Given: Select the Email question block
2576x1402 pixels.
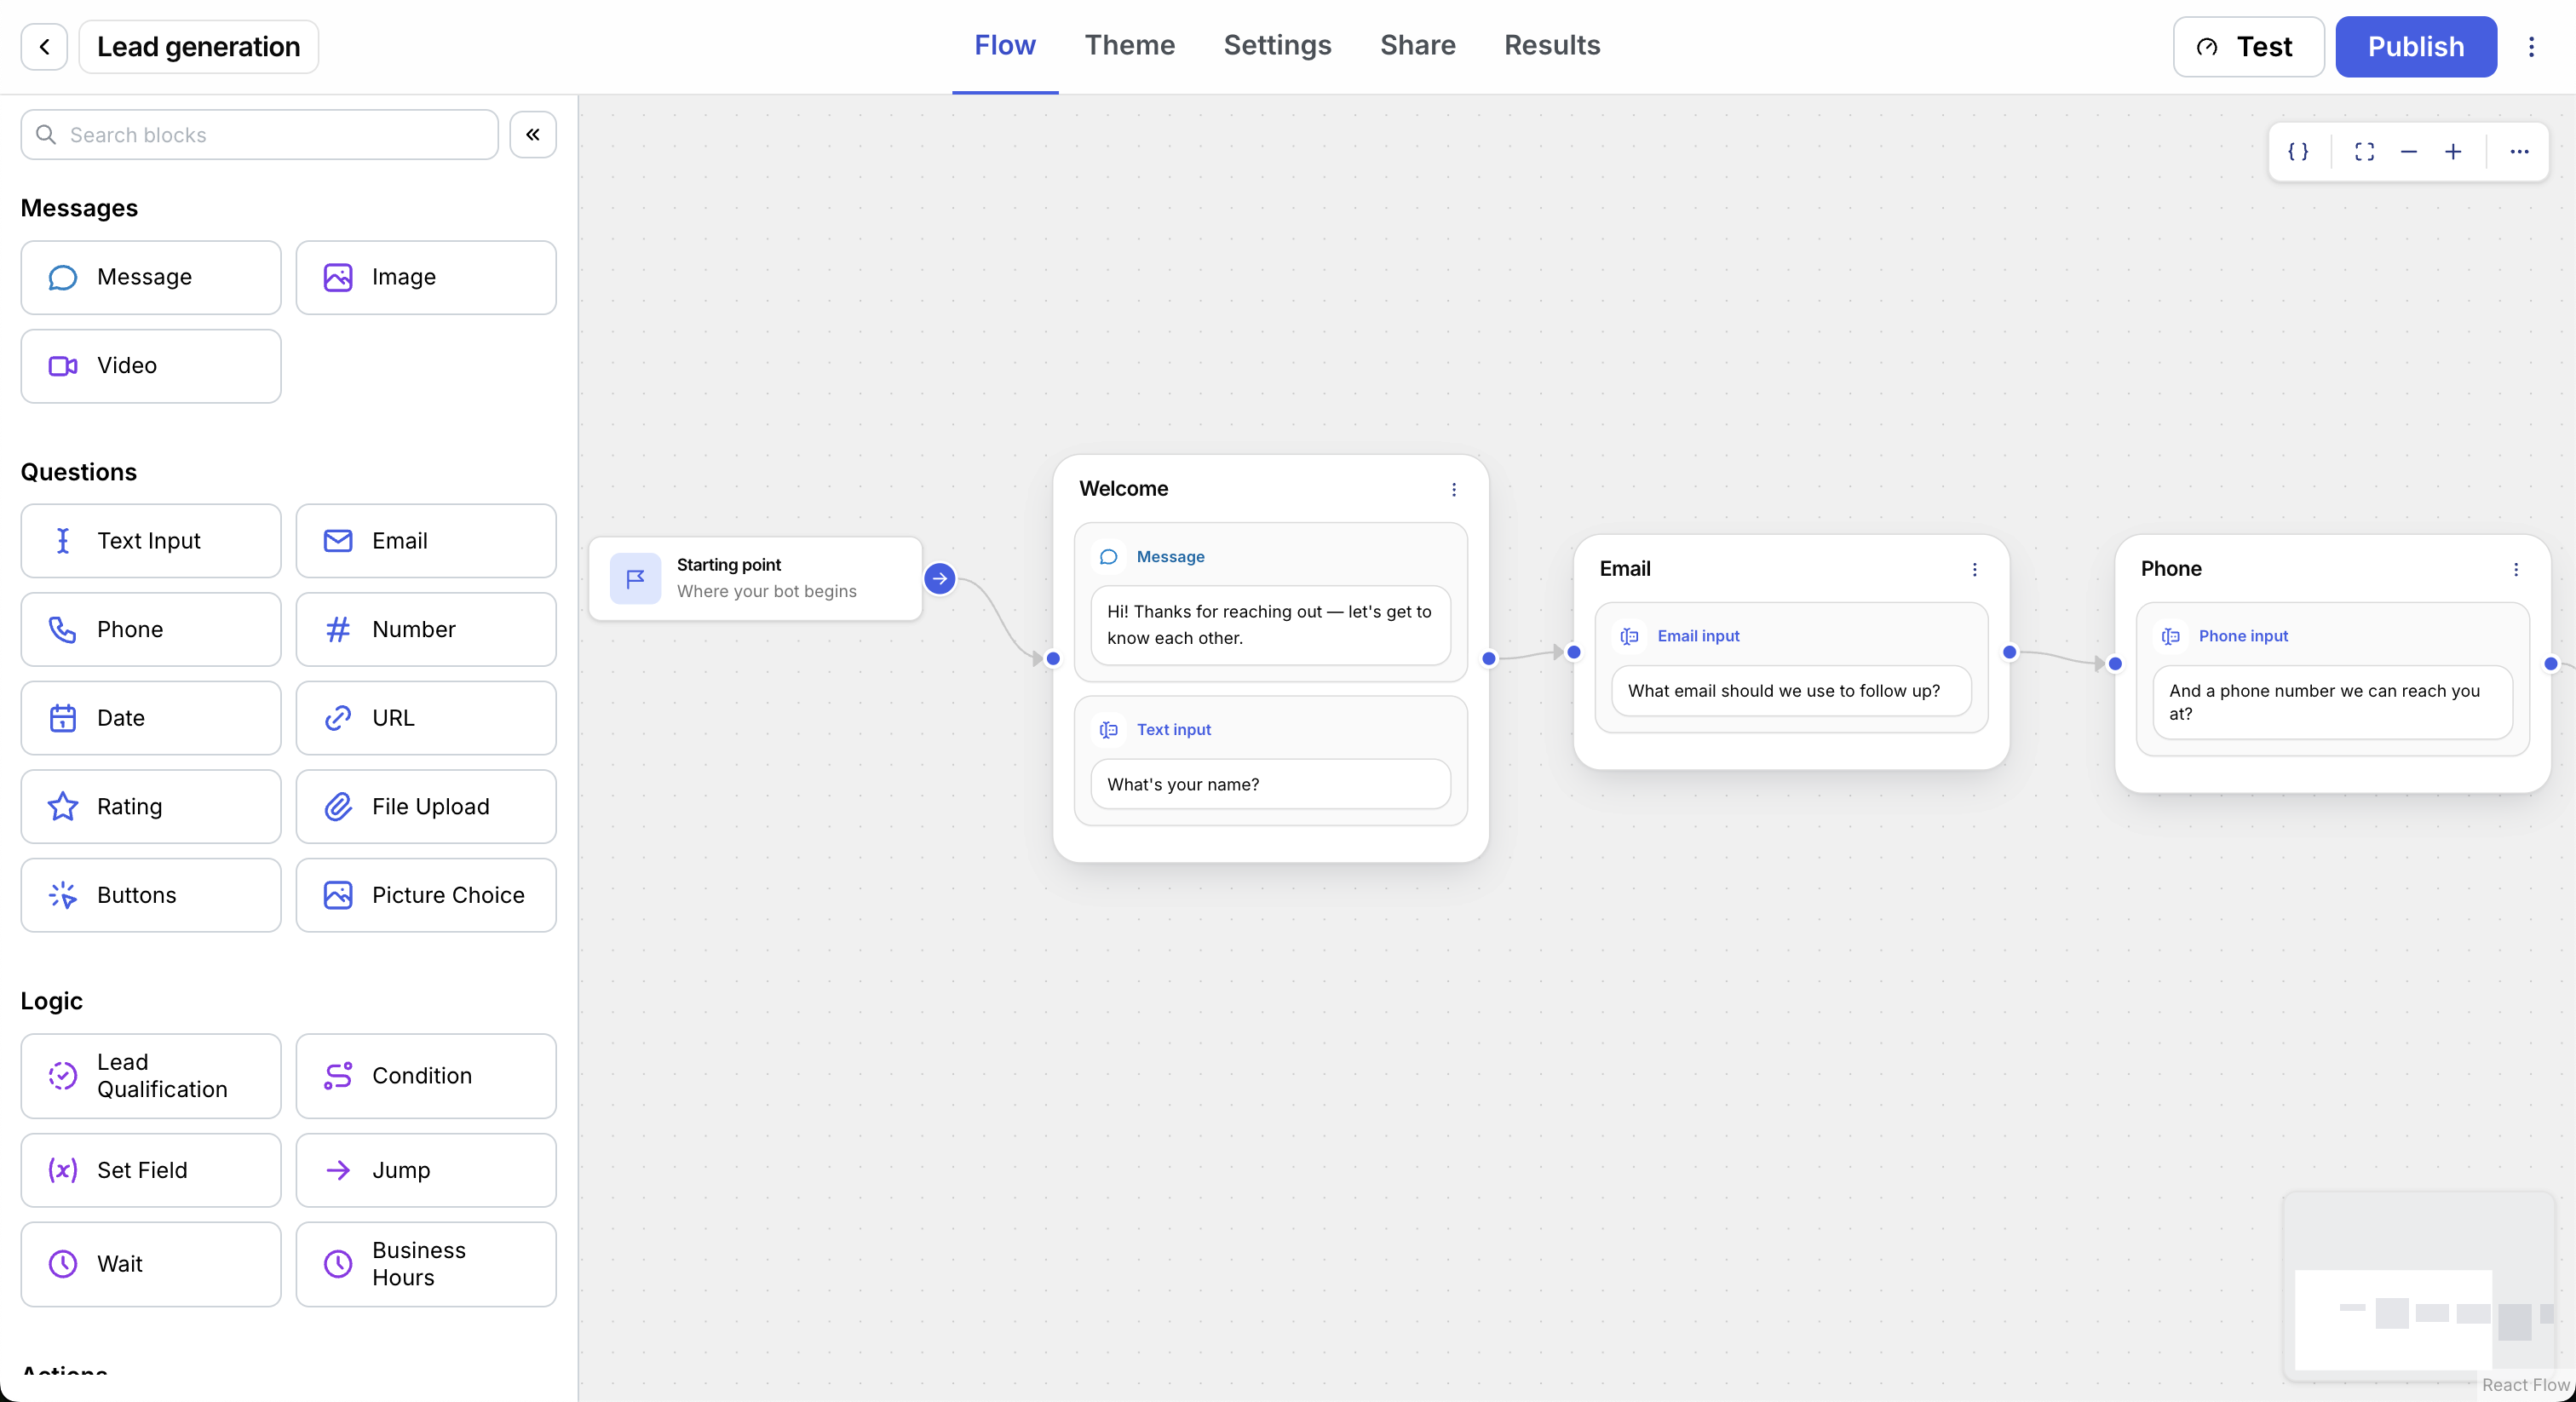Looking at the screenshot, I should (426, 541).
